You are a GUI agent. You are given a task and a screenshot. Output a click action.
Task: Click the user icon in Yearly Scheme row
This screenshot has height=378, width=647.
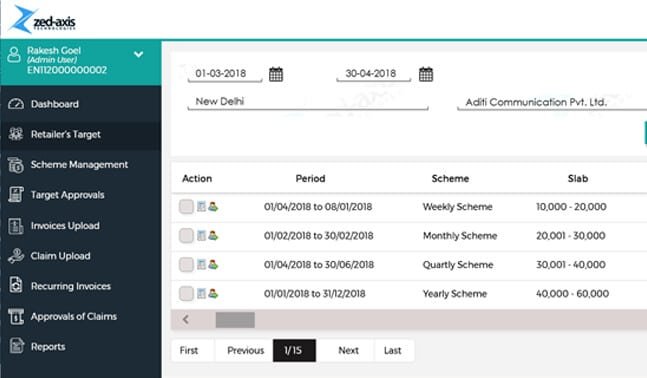(213, 293)
